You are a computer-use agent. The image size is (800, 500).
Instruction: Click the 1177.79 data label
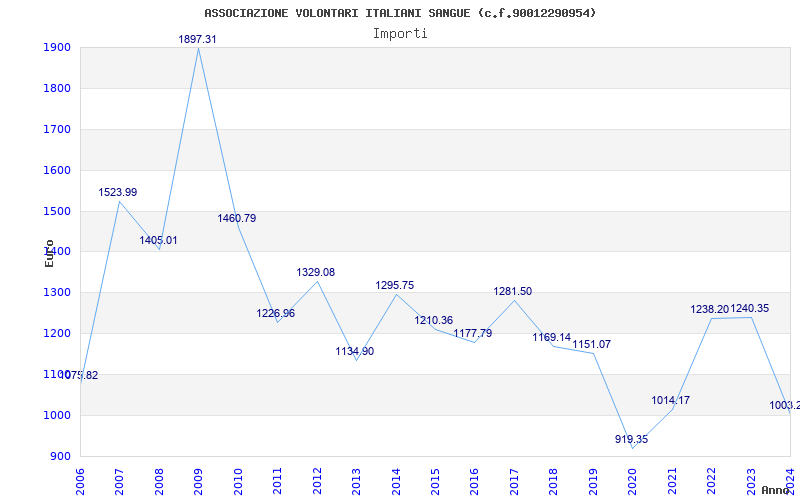473,334
